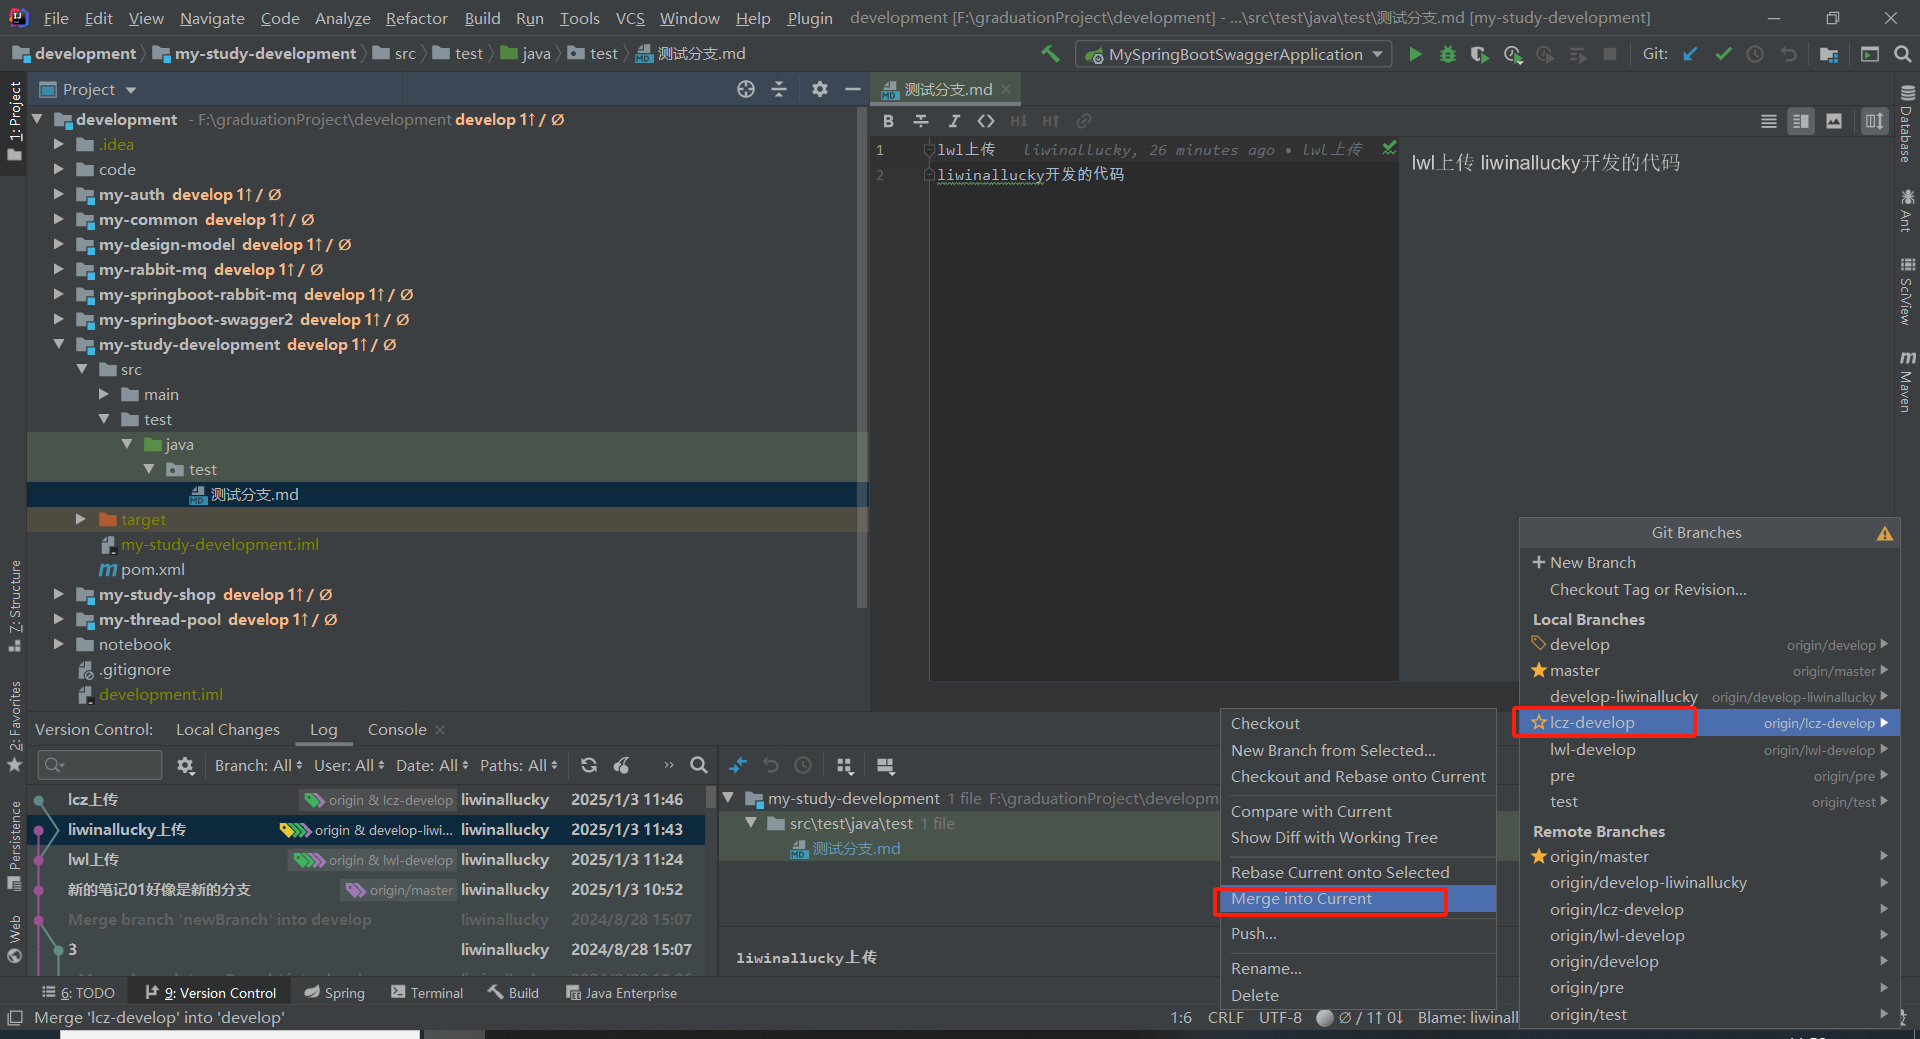This screenshot has width=1920, height=1039.
Task: Show markdown preview only
Action: (1833, 121)
